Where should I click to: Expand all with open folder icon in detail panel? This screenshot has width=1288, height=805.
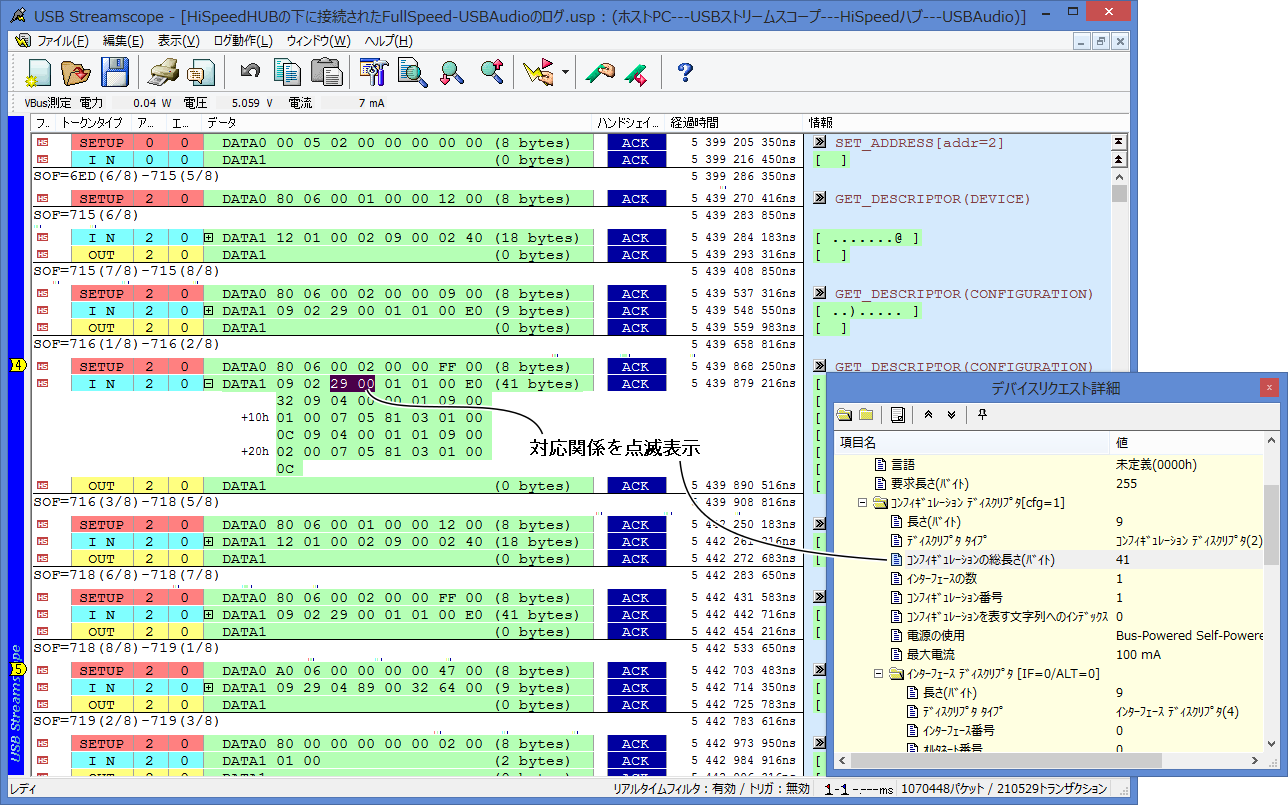coord(844,415)
